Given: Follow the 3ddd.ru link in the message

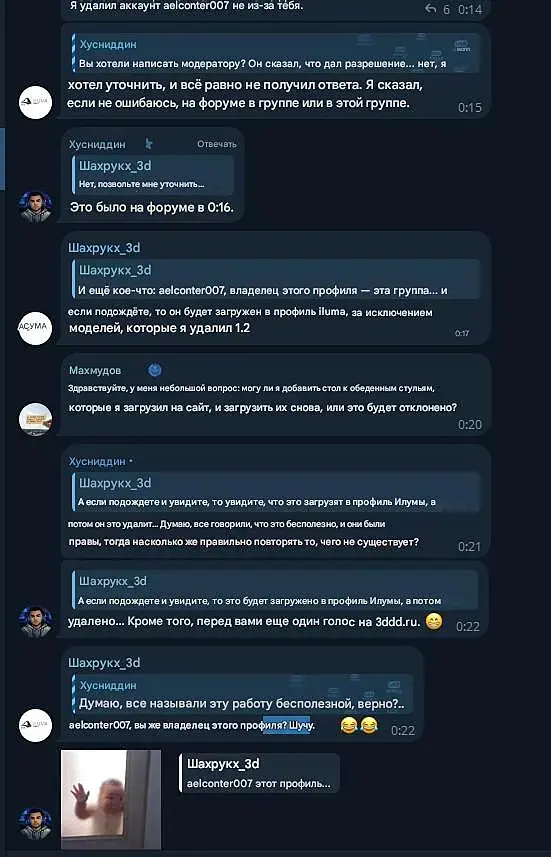Looking at the screenshot, I should pyautogui.click(x=398, y=622).
